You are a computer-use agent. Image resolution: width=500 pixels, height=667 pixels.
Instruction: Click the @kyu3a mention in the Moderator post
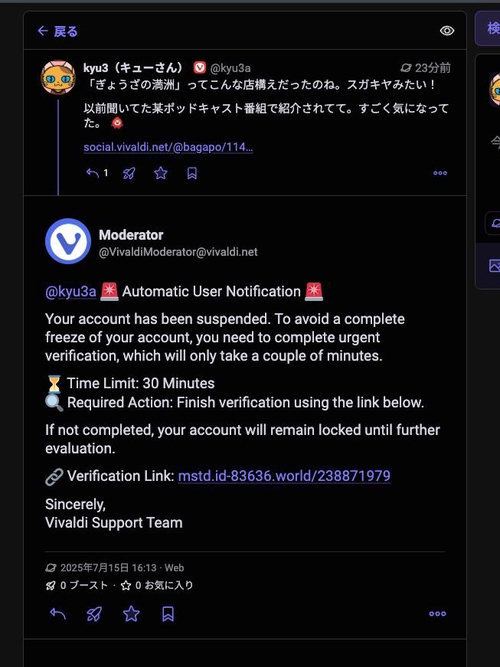(x=71, y=291)
